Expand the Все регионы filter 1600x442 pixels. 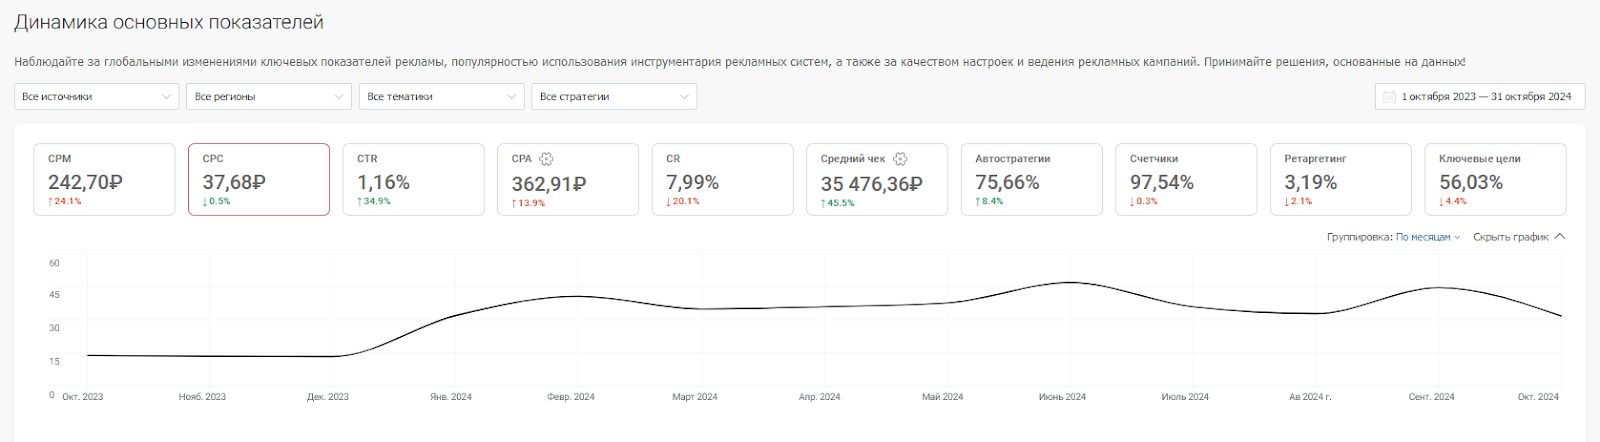tap(268, 97)
